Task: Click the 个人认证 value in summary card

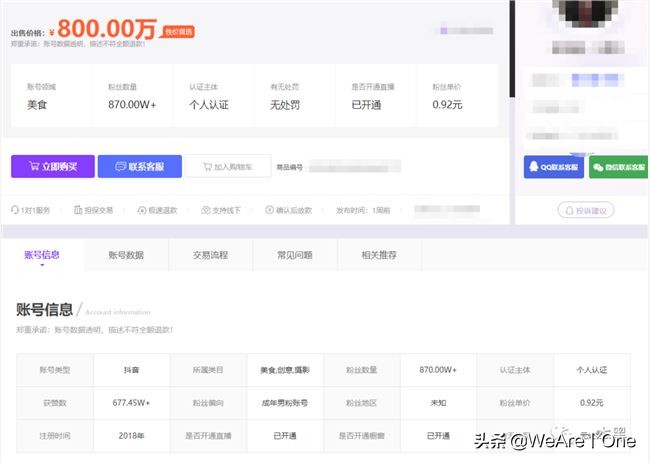Action: pyautogui.click(x=209, y=105)
